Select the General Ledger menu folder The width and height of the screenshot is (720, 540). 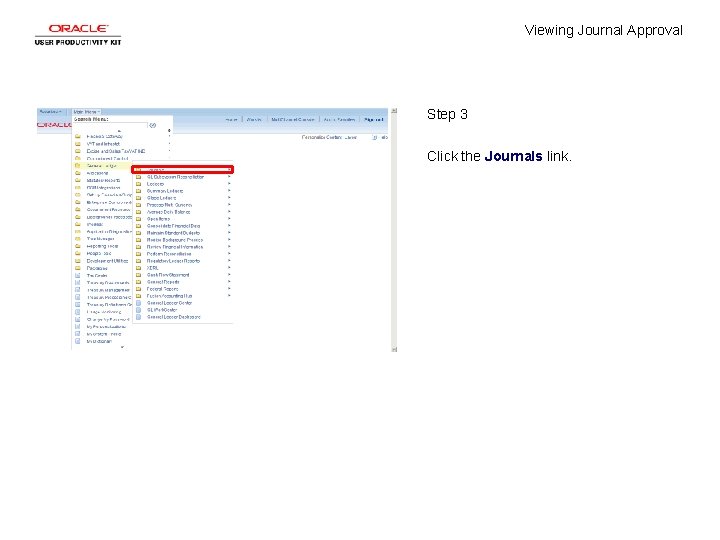101,166
